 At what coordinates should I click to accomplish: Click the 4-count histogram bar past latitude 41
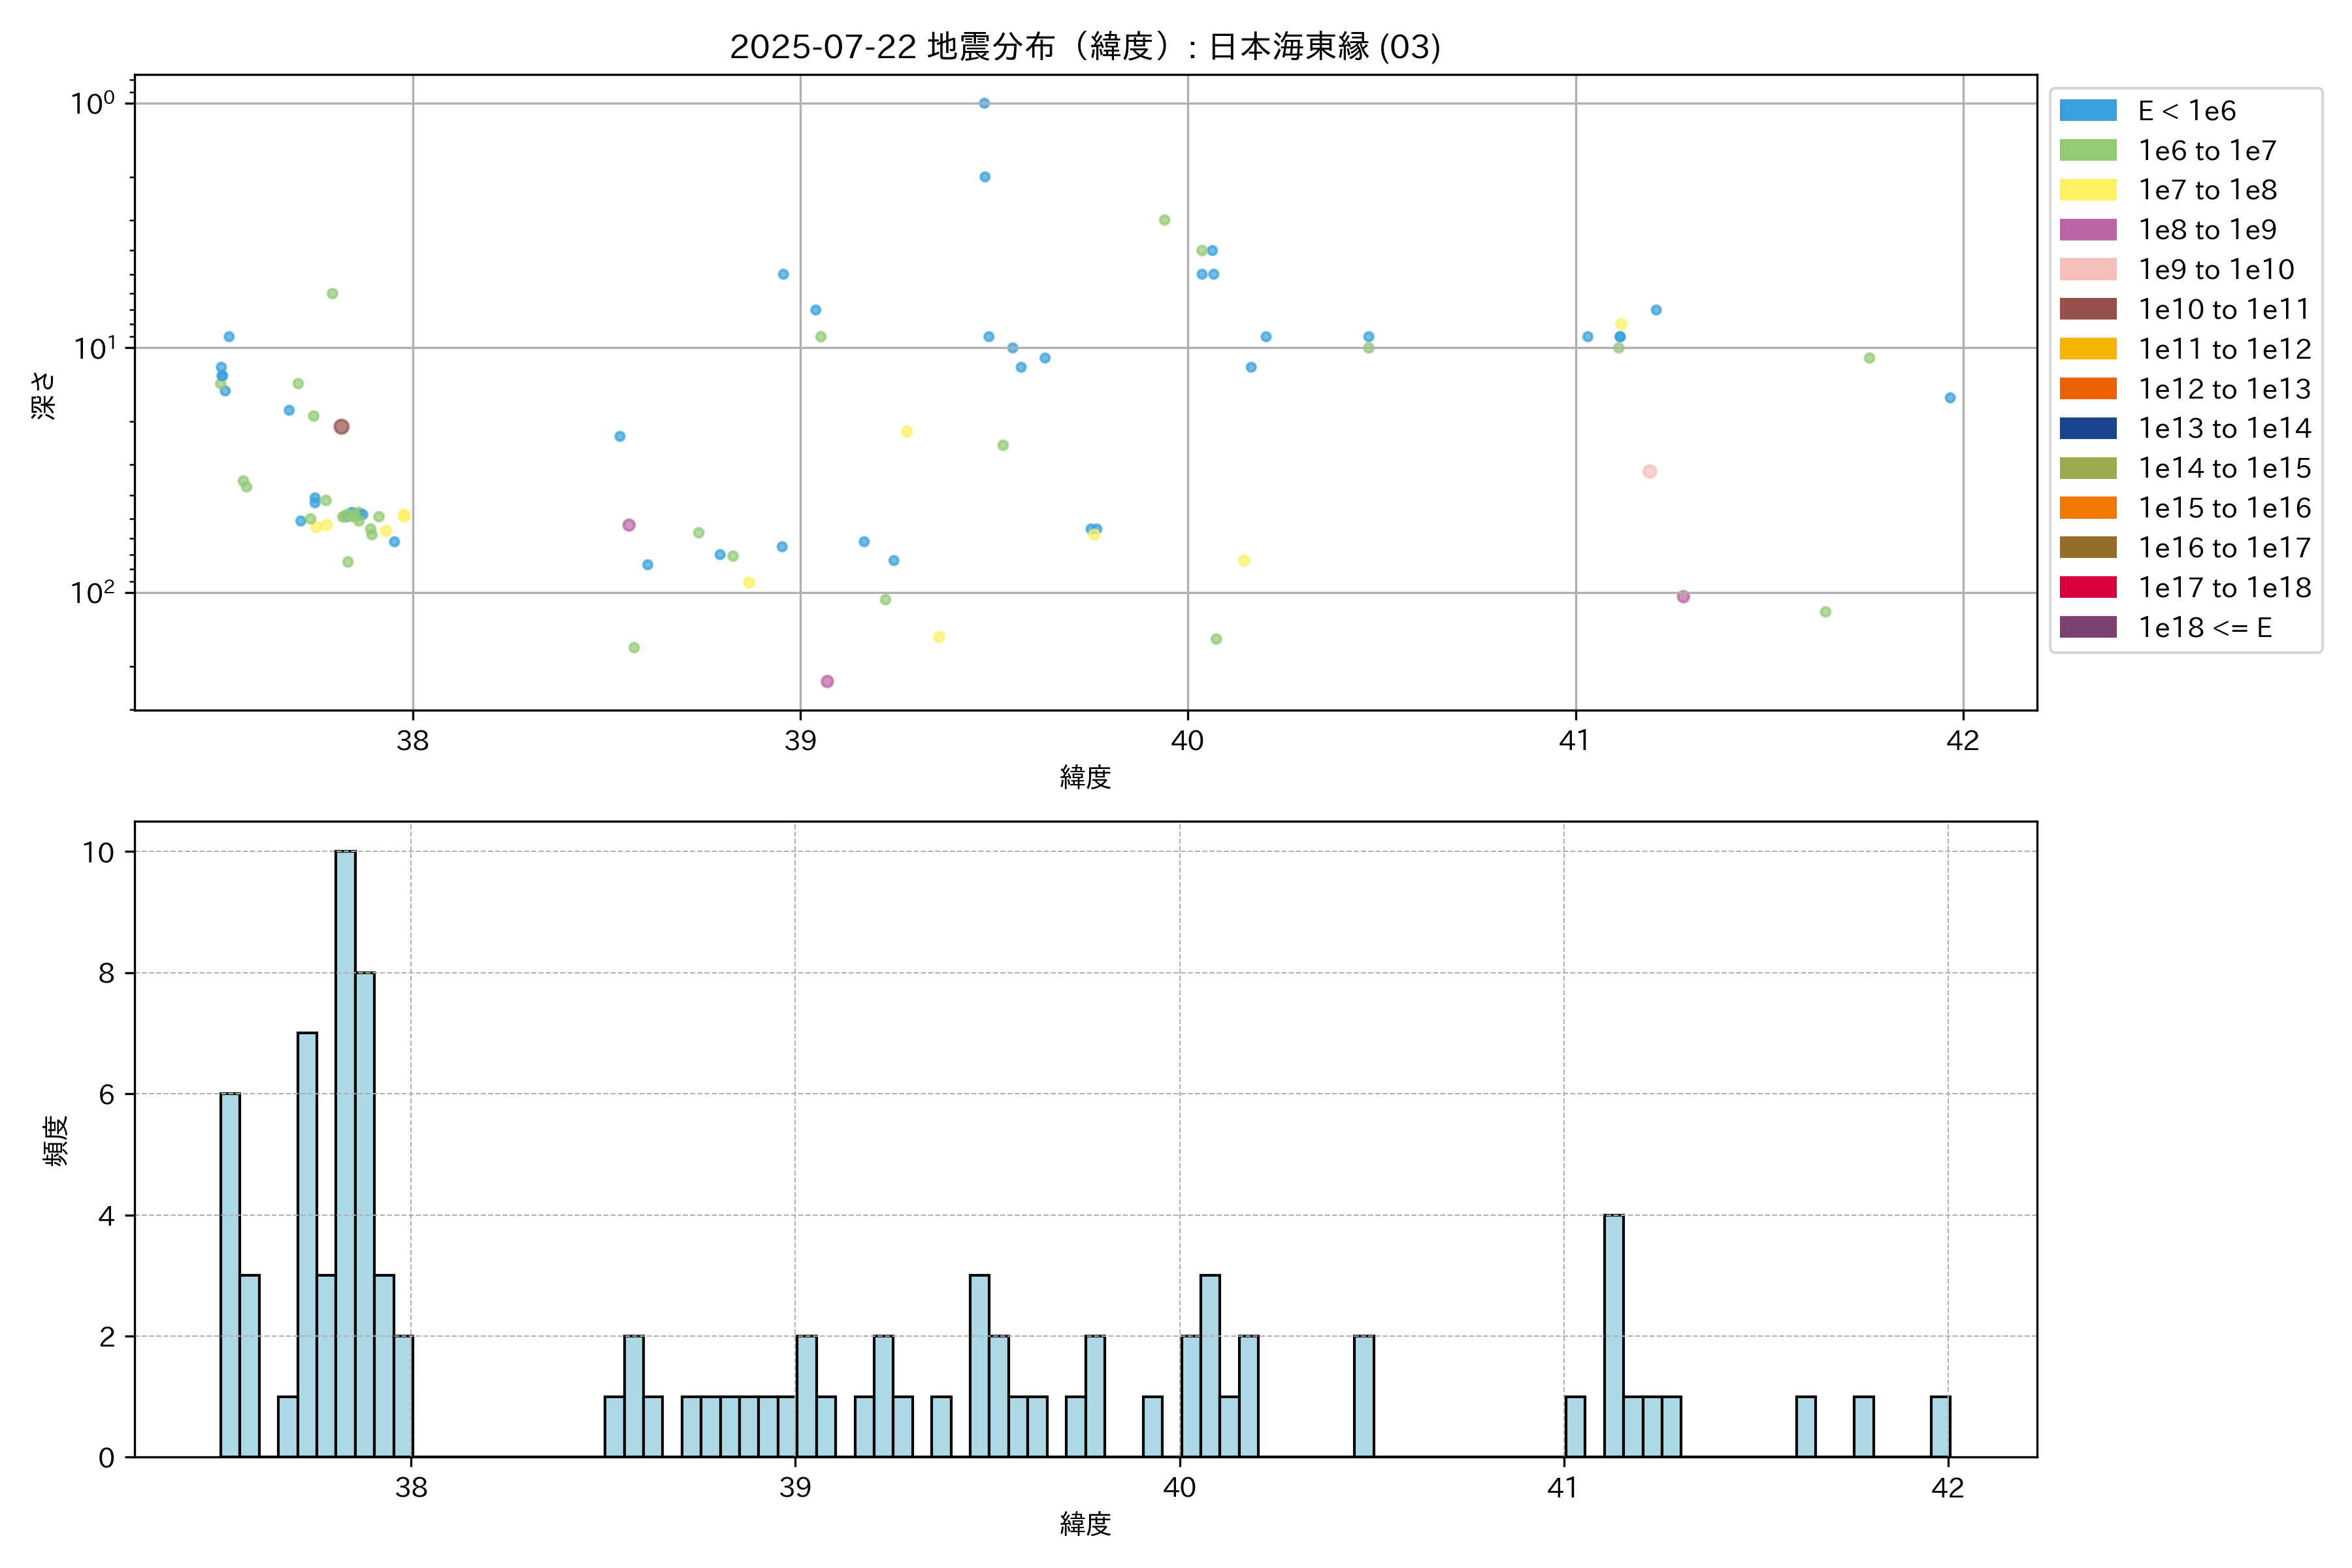(1613, 1335)
